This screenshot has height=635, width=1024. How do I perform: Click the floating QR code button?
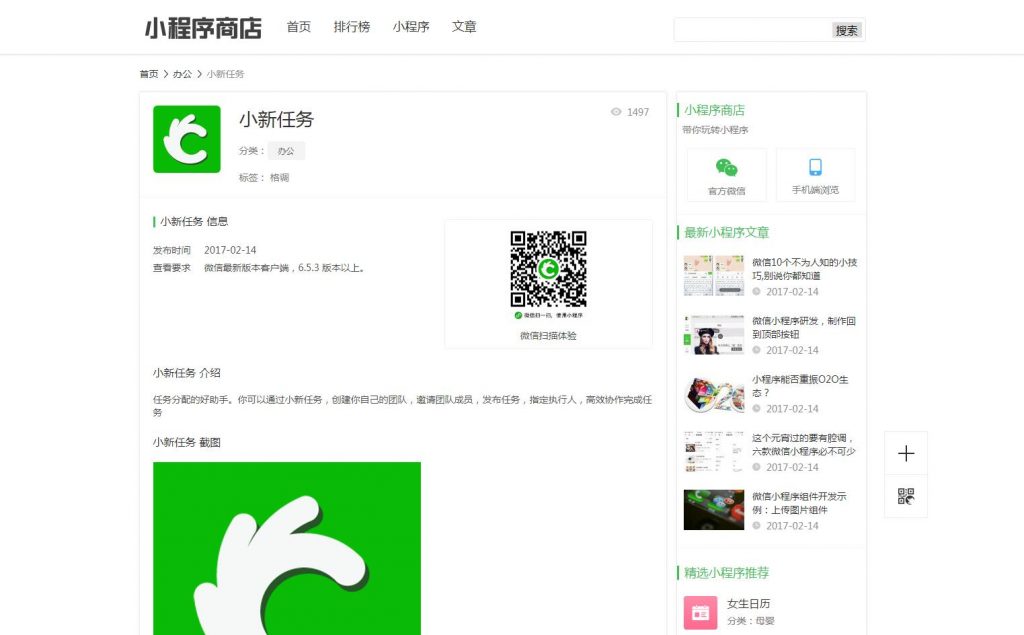pyautogui.click(x=906, y=497)
